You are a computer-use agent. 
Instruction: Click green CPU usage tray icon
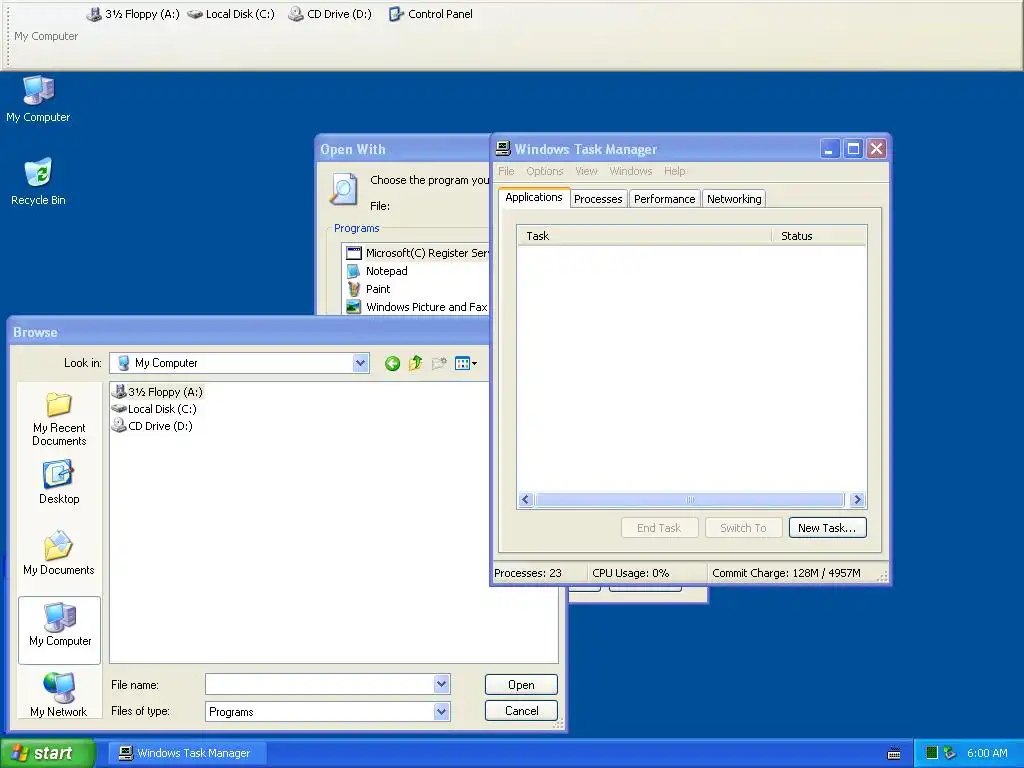(x=932, y=753)
